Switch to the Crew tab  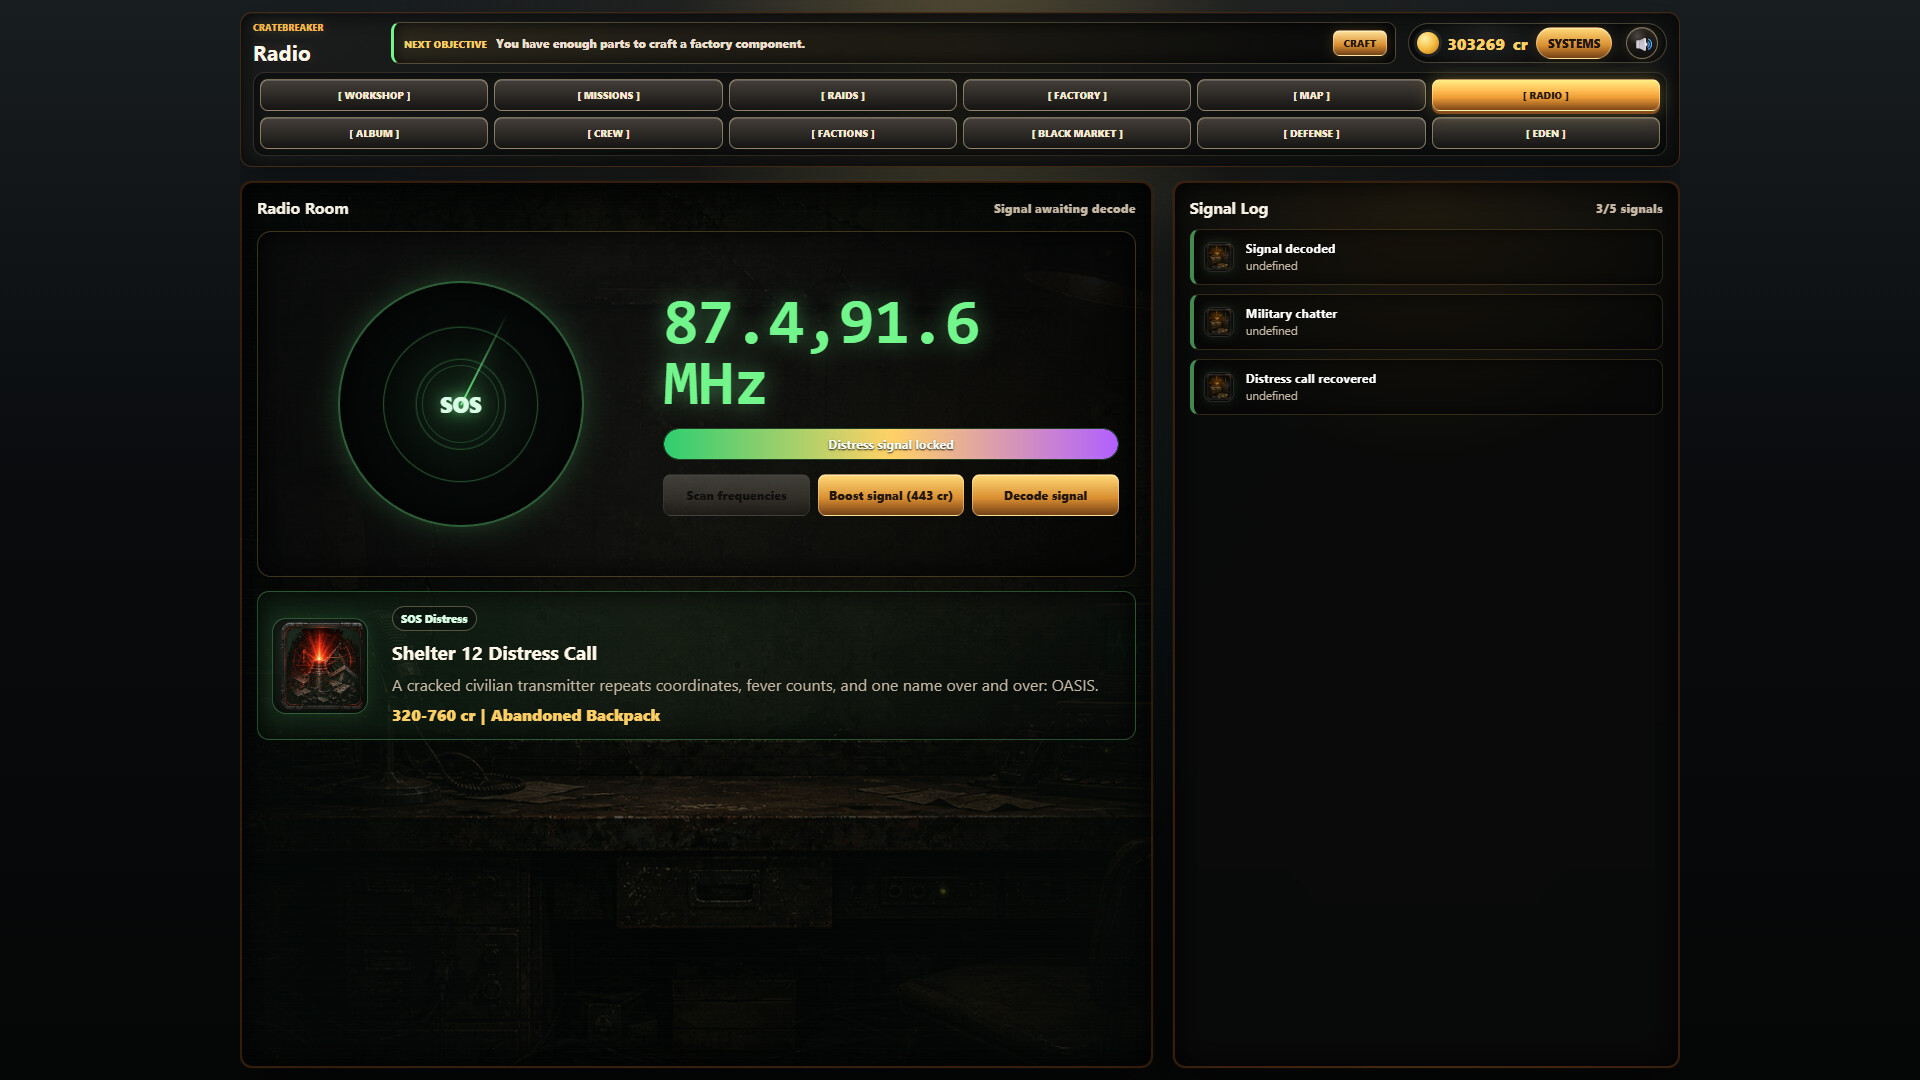608,134
